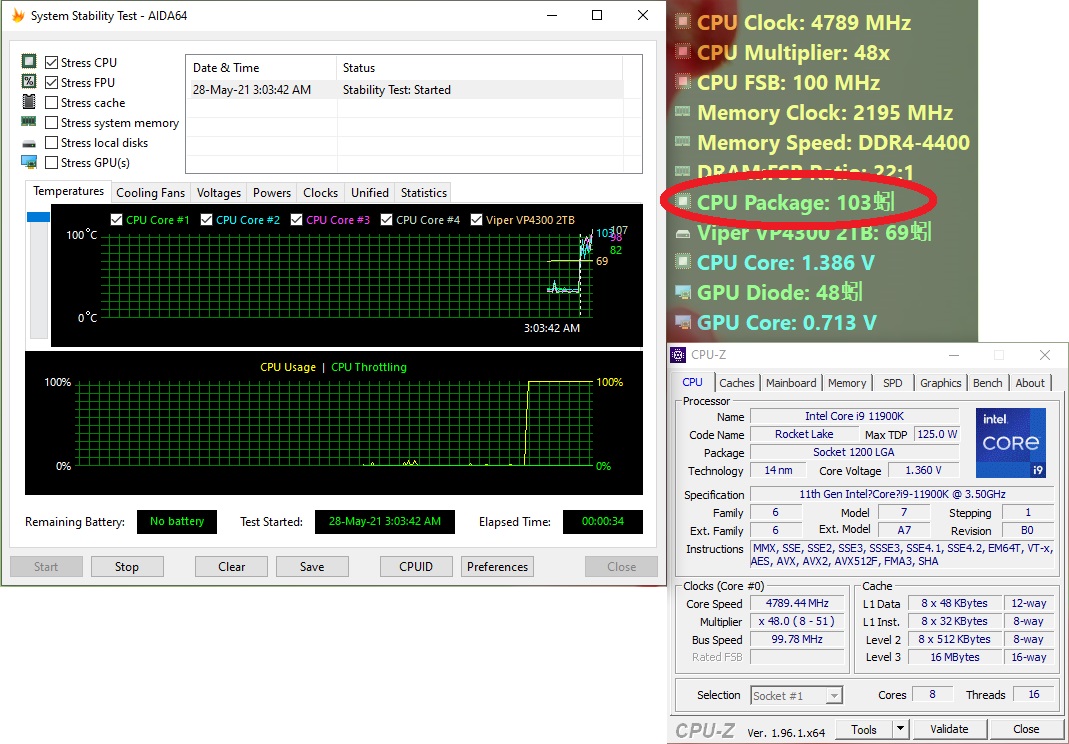Check Stress system memory
The image size is (1069, 744).
tap(51, 123)
